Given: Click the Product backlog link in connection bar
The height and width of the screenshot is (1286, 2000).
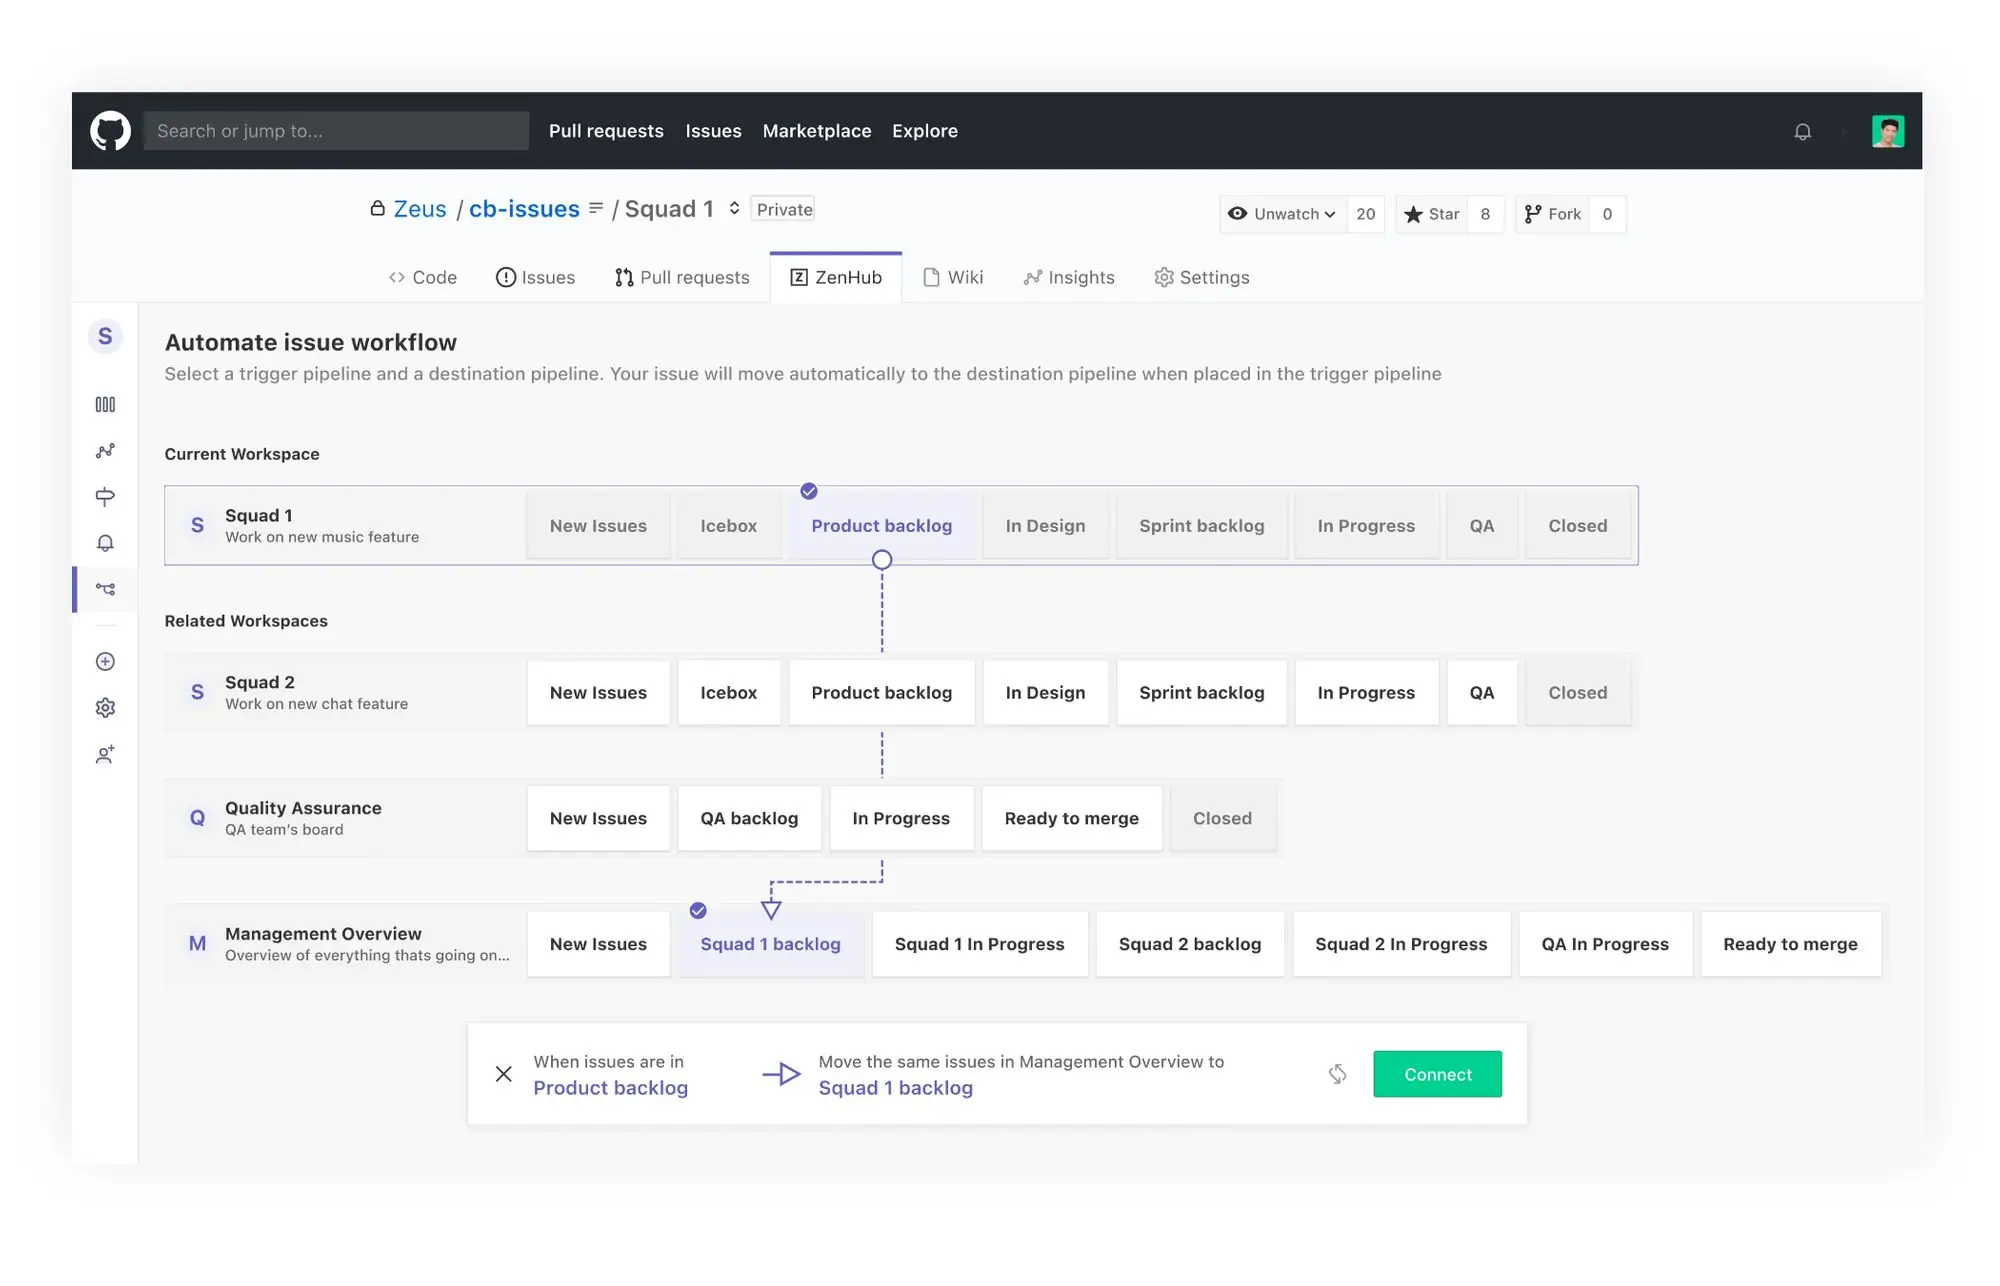Looking at the screenshot, I should [610, 1087].
